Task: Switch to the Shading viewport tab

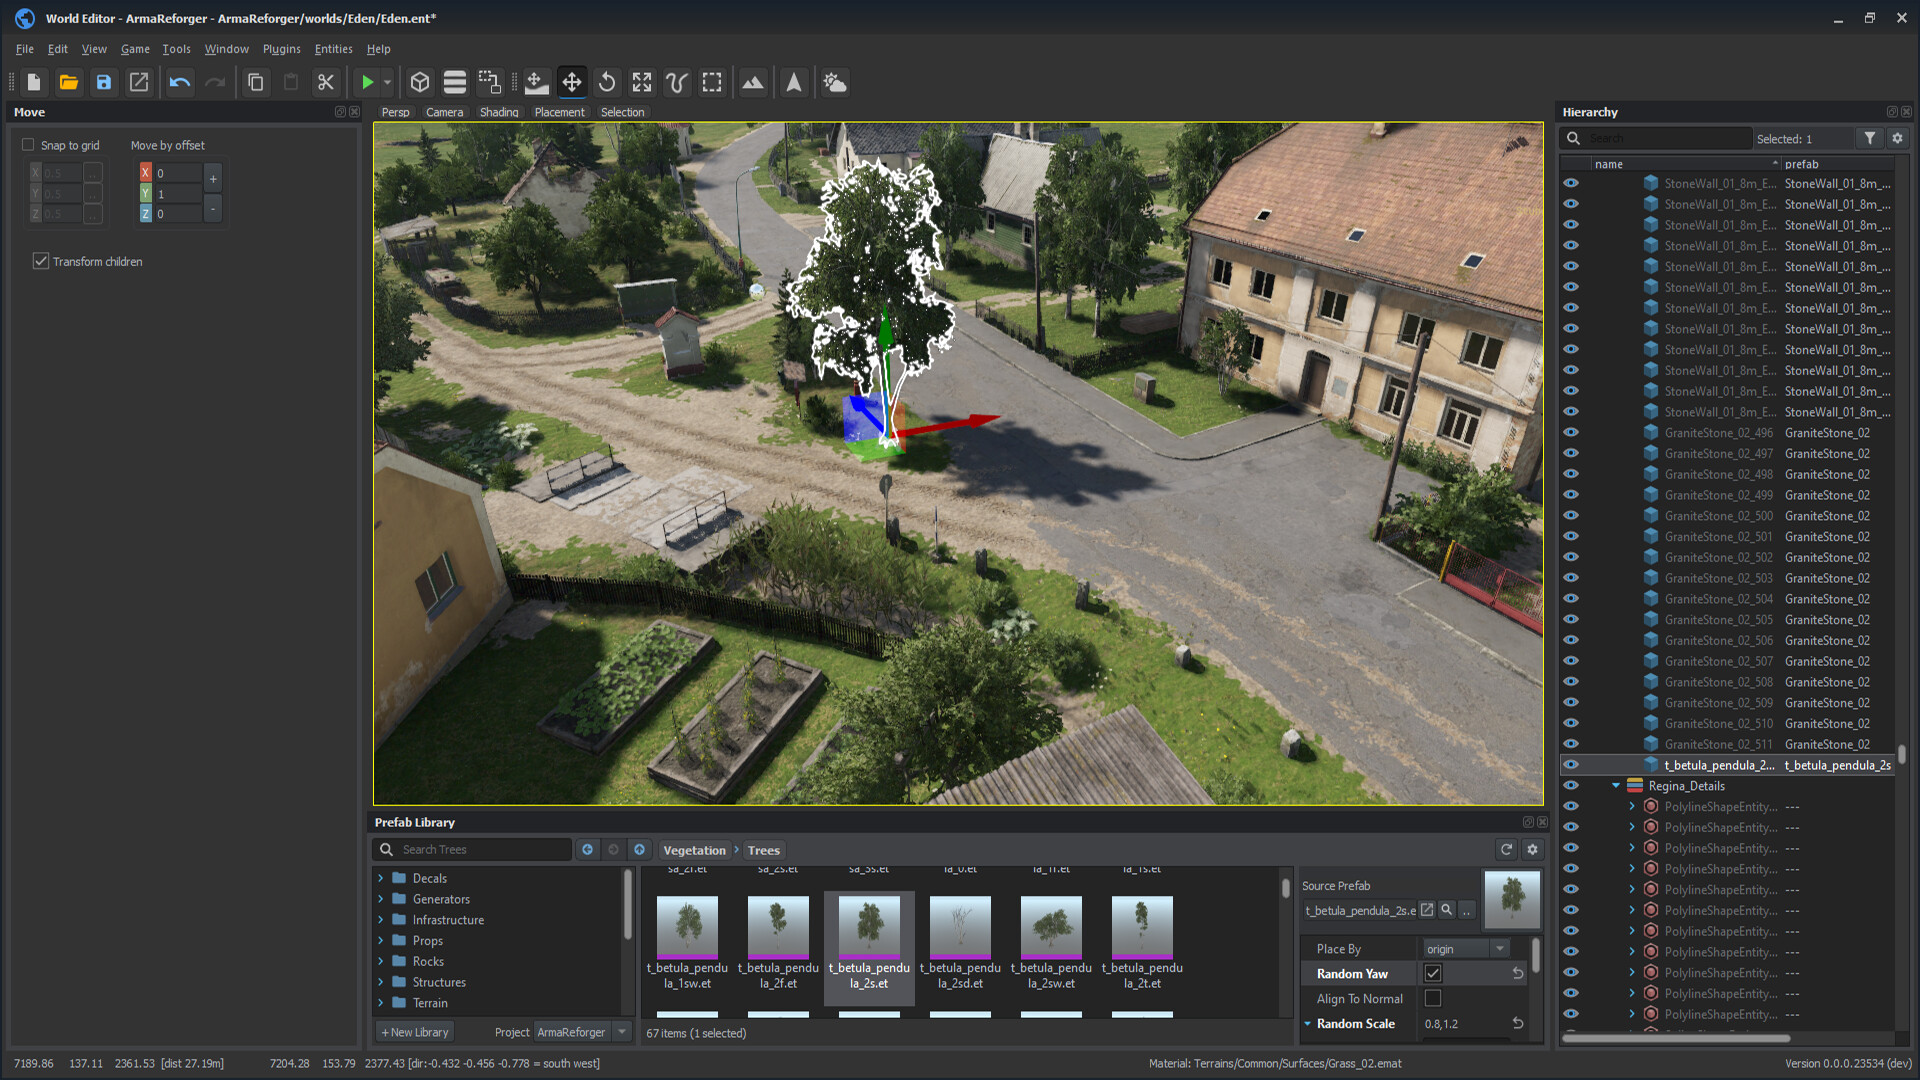Action: (499, 112)
